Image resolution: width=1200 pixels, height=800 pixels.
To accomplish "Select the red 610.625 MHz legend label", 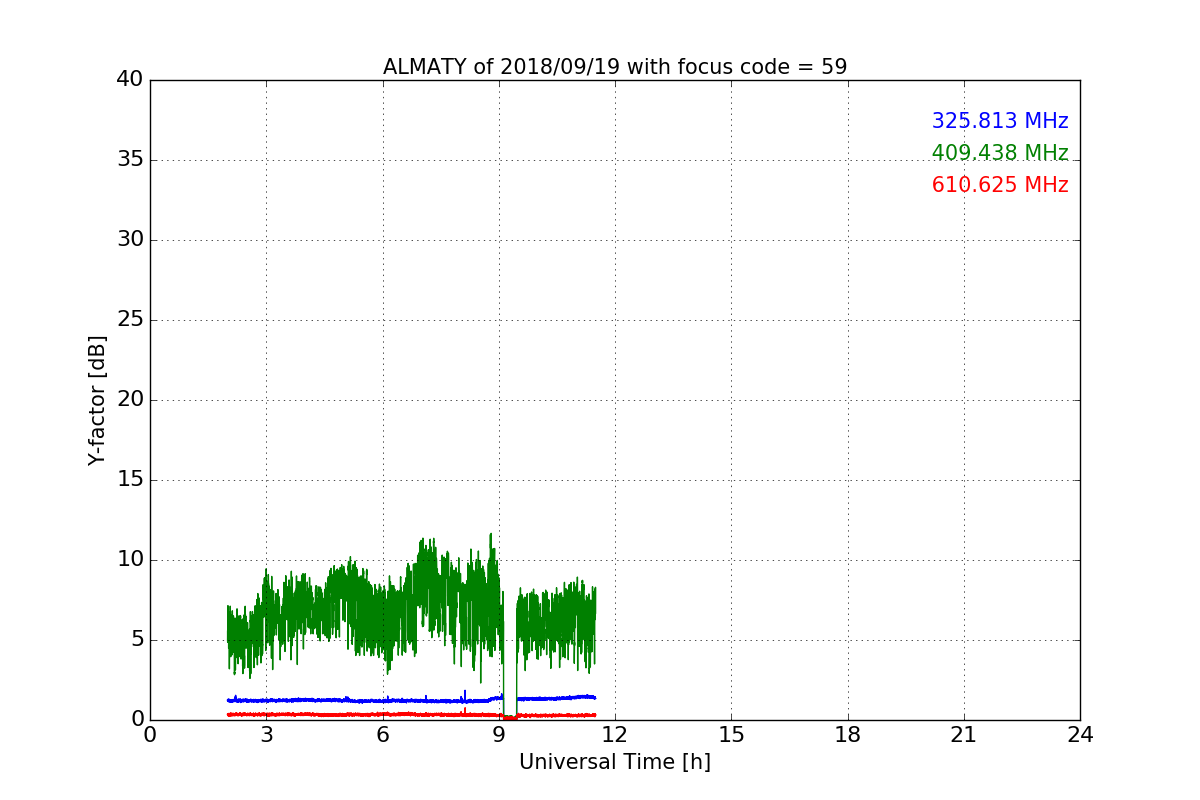I will tap(999, 185).
